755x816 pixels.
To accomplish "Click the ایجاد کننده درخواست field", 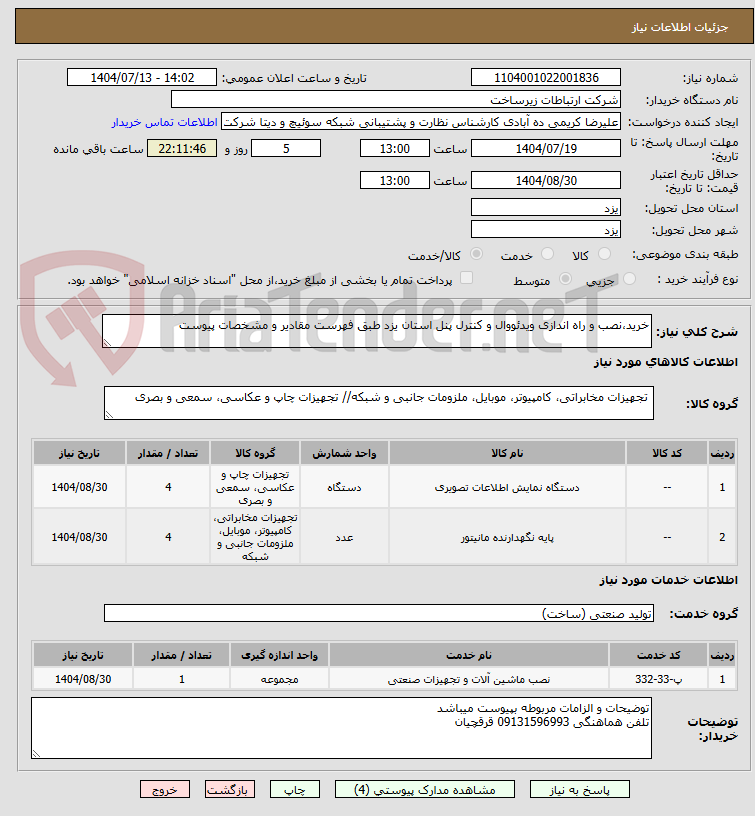I will [421, 122].
